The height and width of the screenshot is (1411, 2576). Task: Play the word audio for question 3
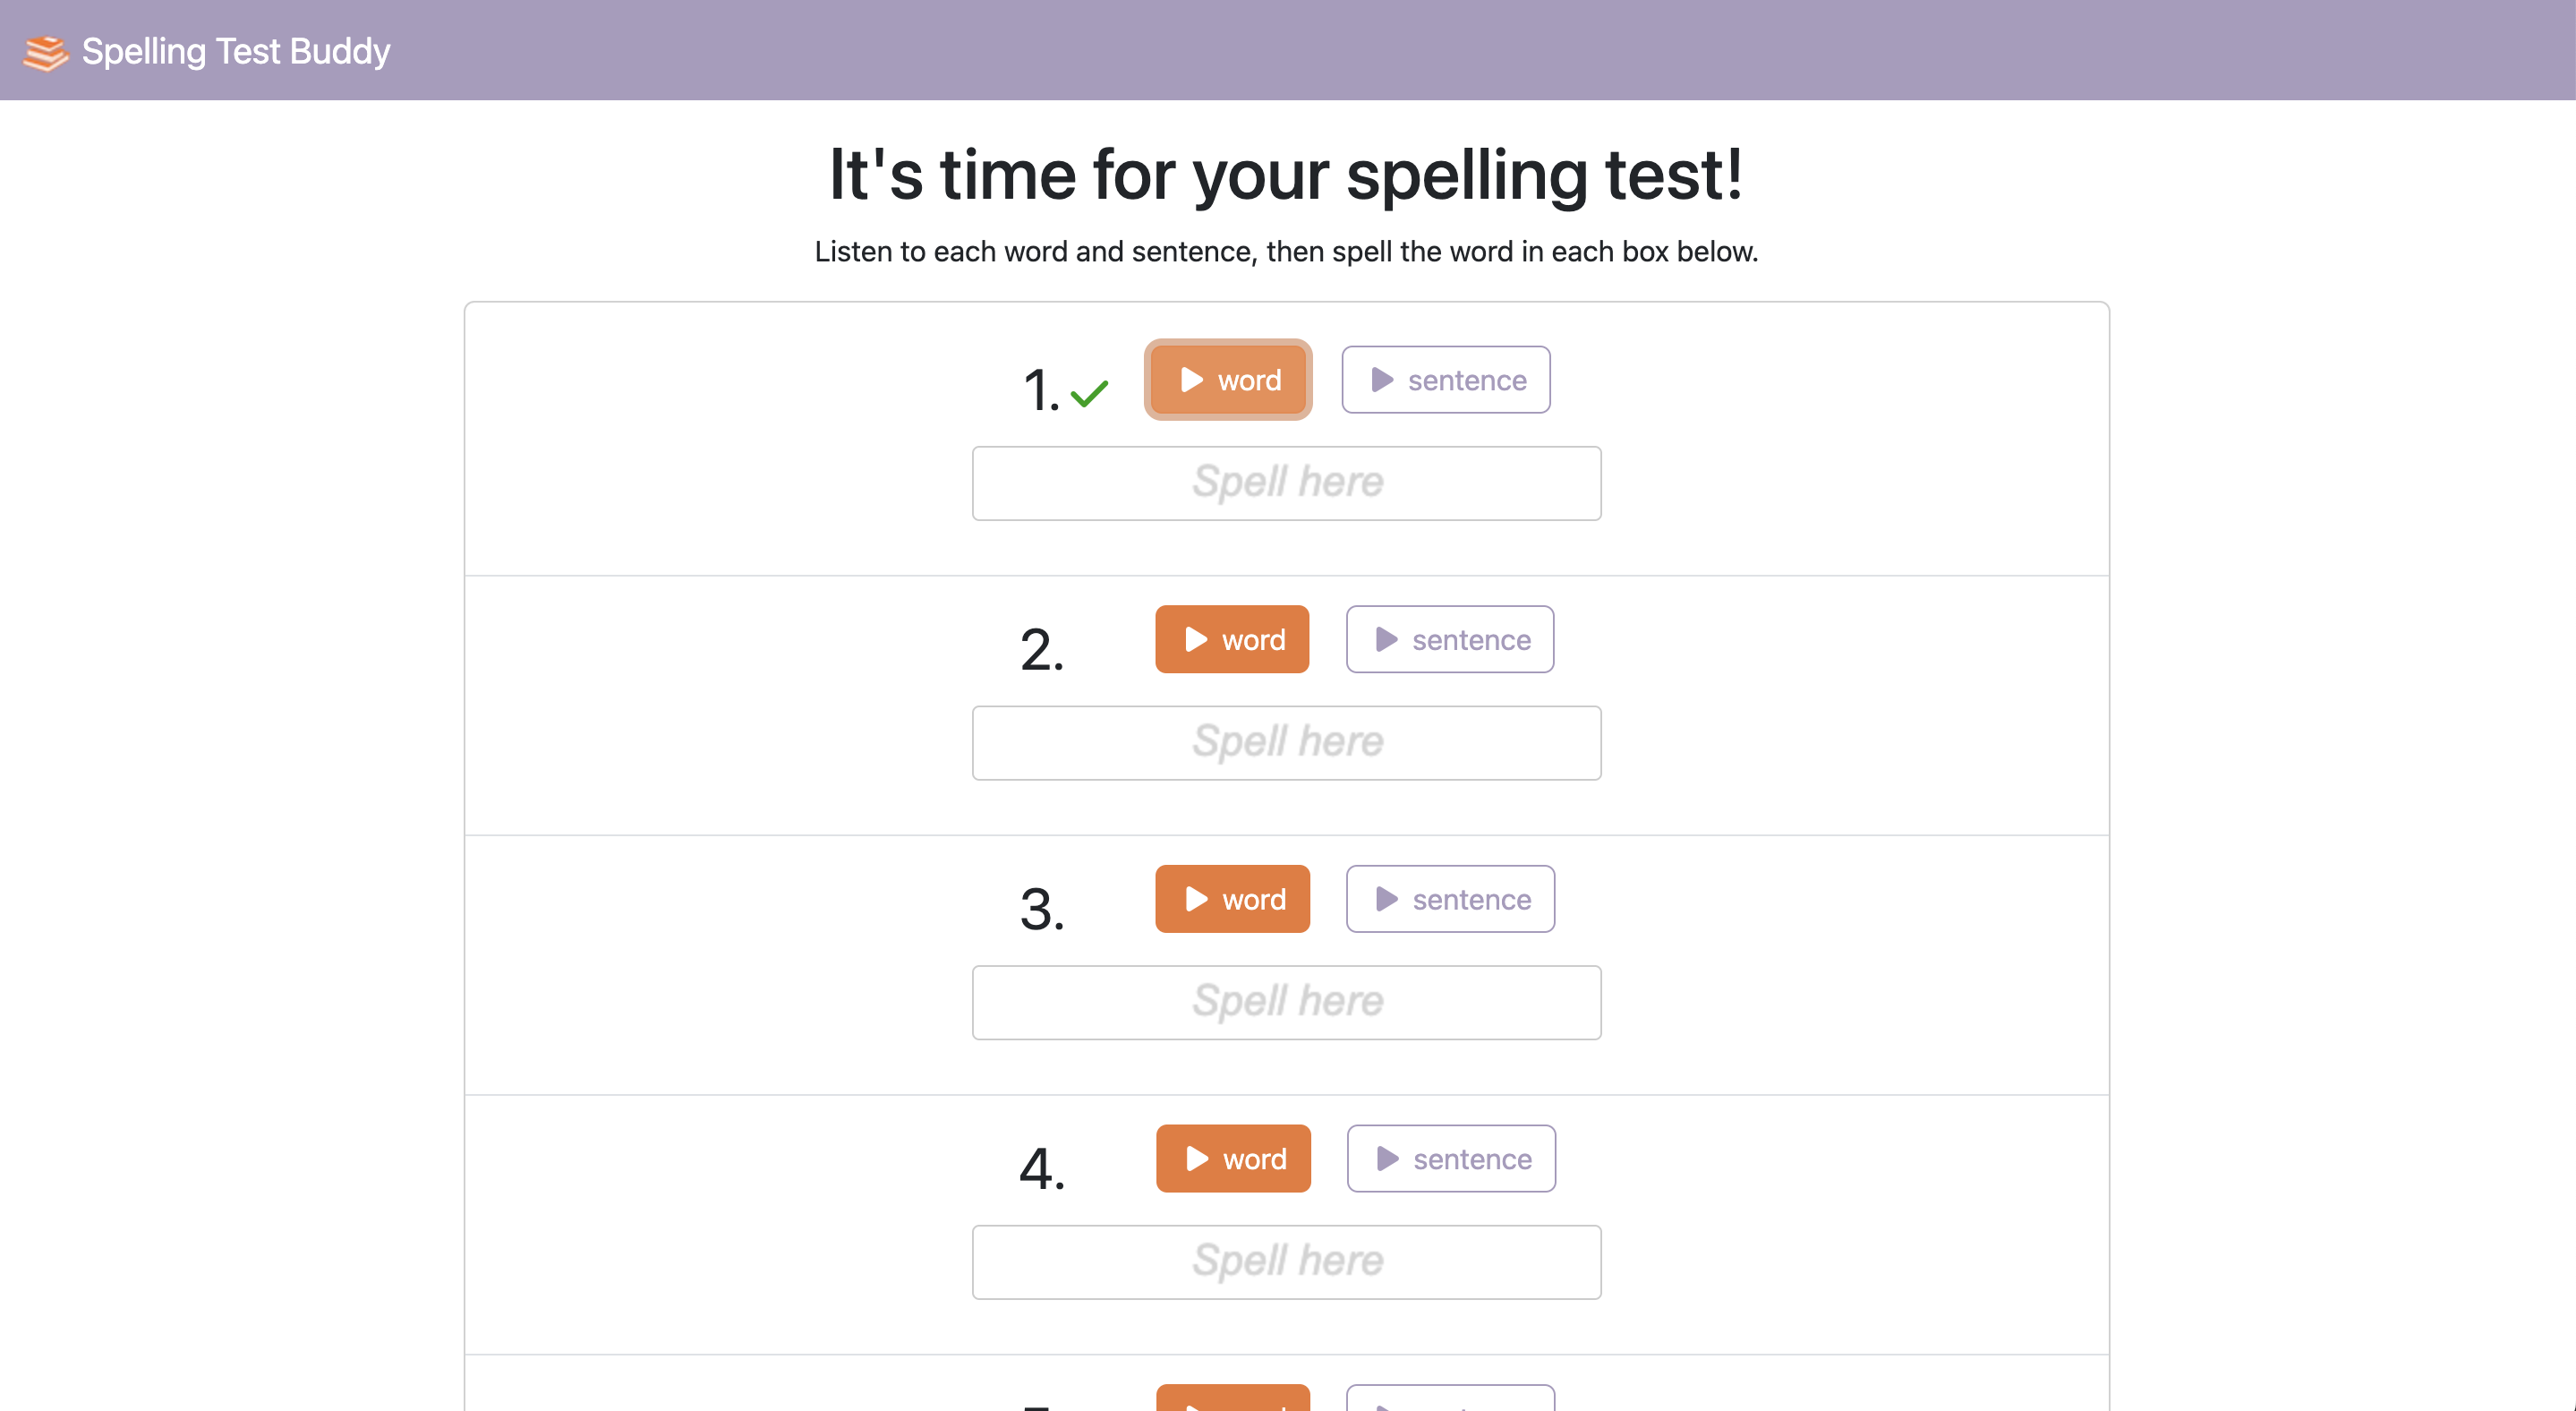tap(1232, 899)
